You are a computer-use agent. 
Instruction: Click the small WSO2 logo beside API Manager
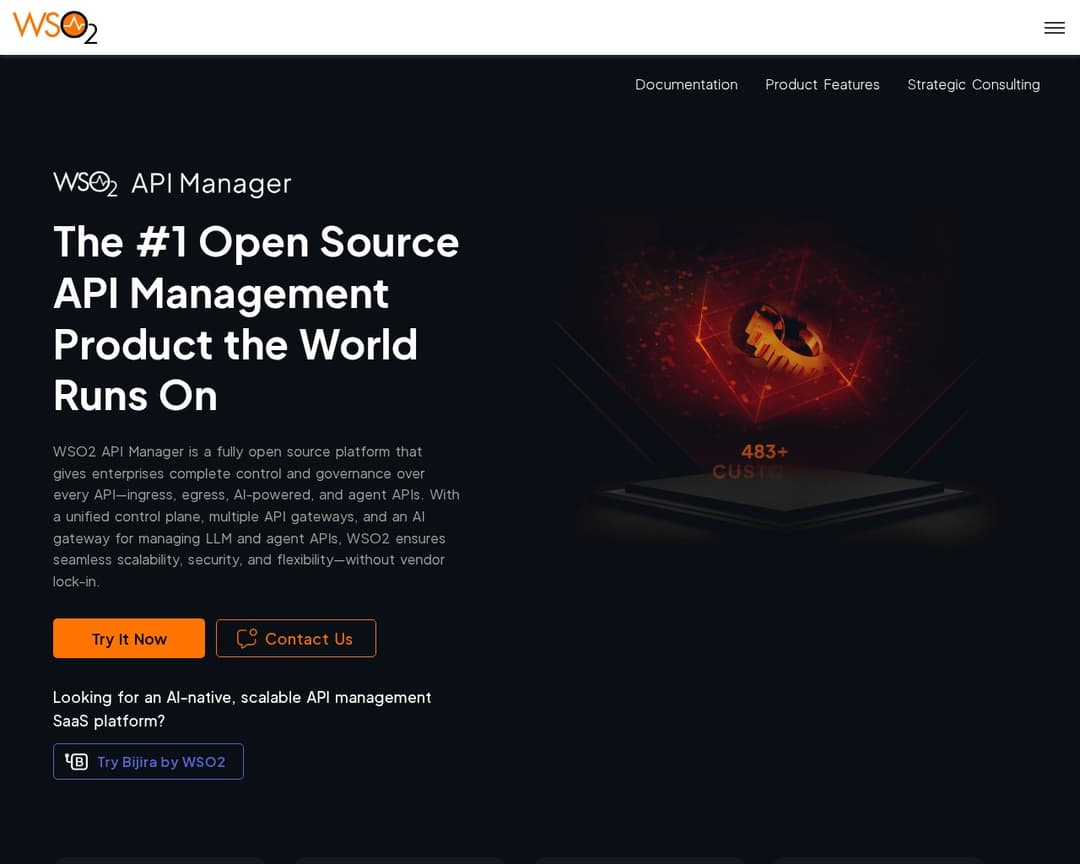point(85,183)
